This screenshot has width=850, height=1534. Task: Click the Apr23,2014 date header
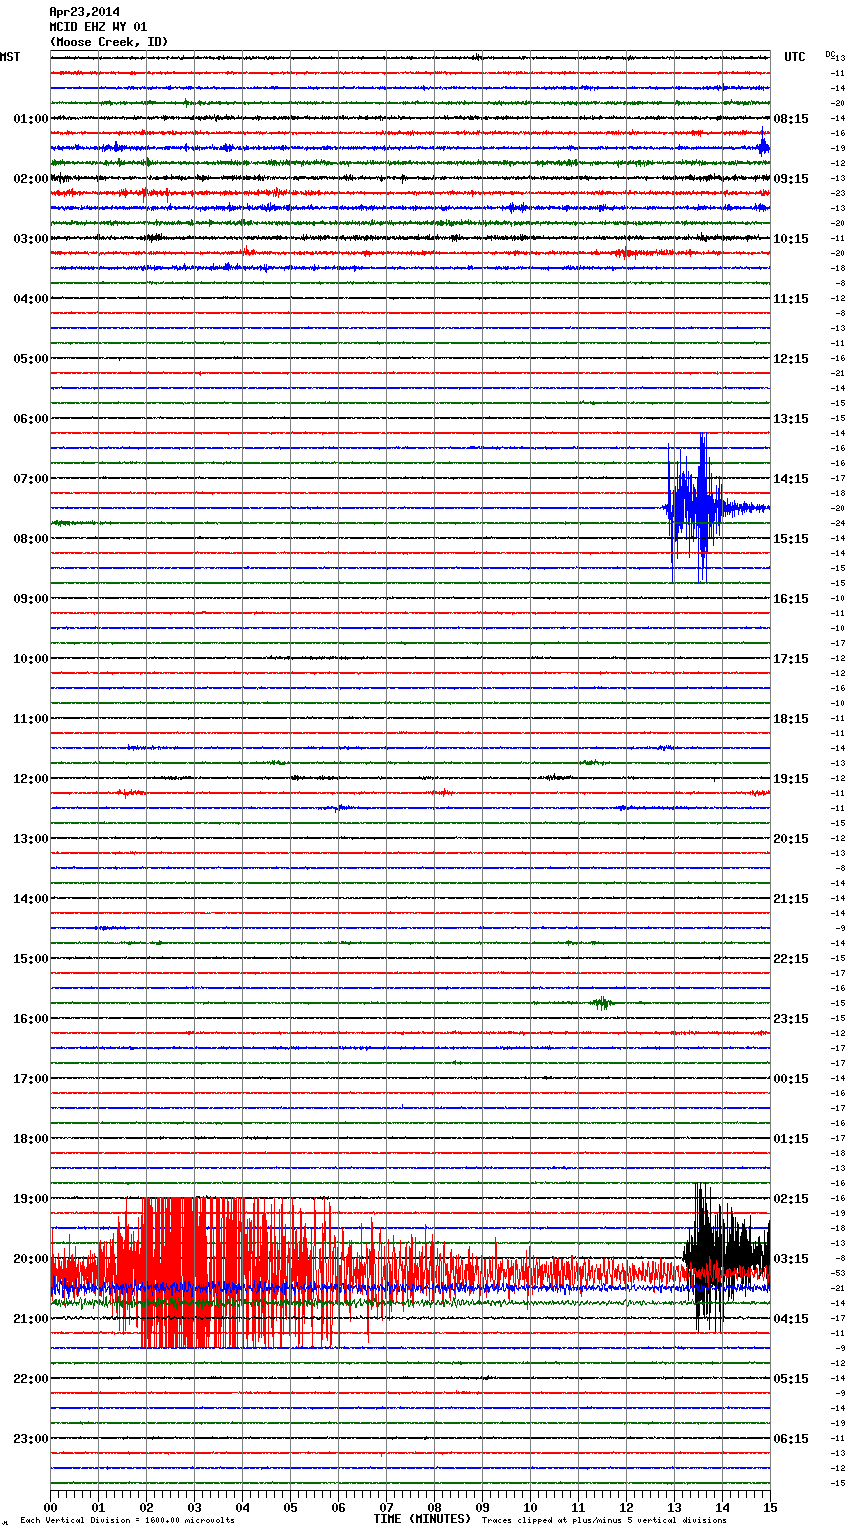click(x=84, y=12)
